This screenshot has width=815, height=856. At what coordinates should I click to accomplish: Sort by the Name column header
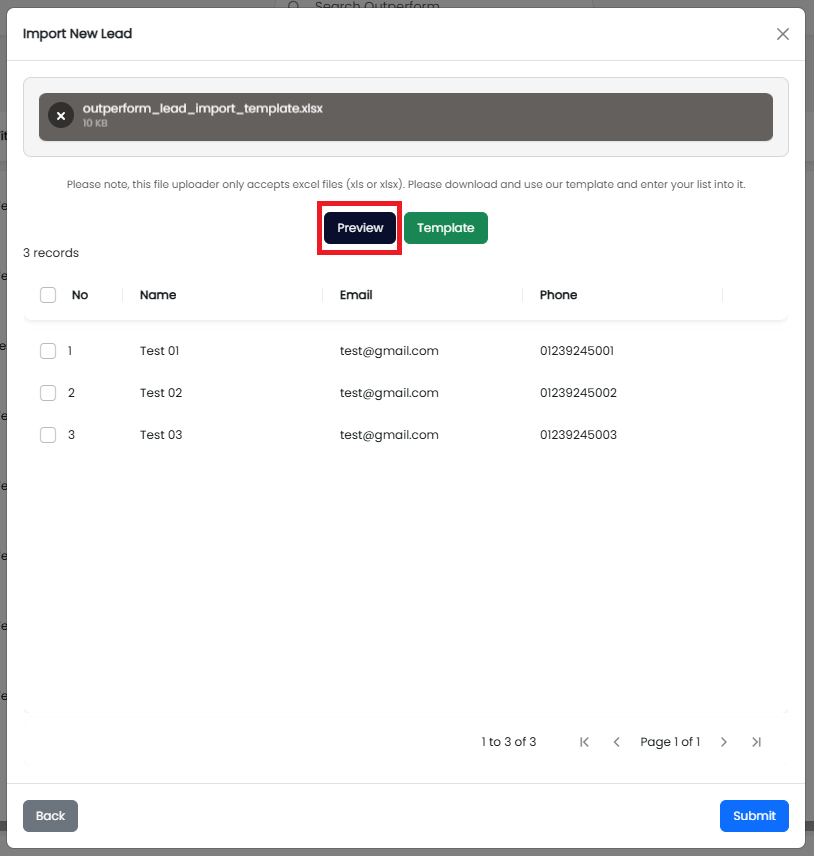[x=158, y=295]
